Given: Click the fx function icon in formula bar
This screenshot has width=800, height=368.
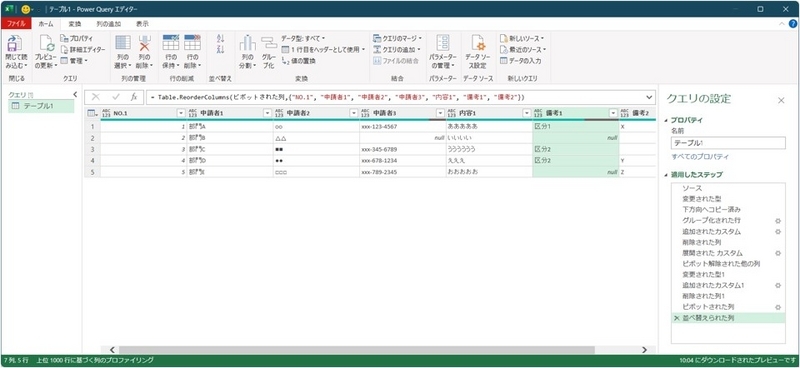Looking at the screenshot, I should 134,97.
